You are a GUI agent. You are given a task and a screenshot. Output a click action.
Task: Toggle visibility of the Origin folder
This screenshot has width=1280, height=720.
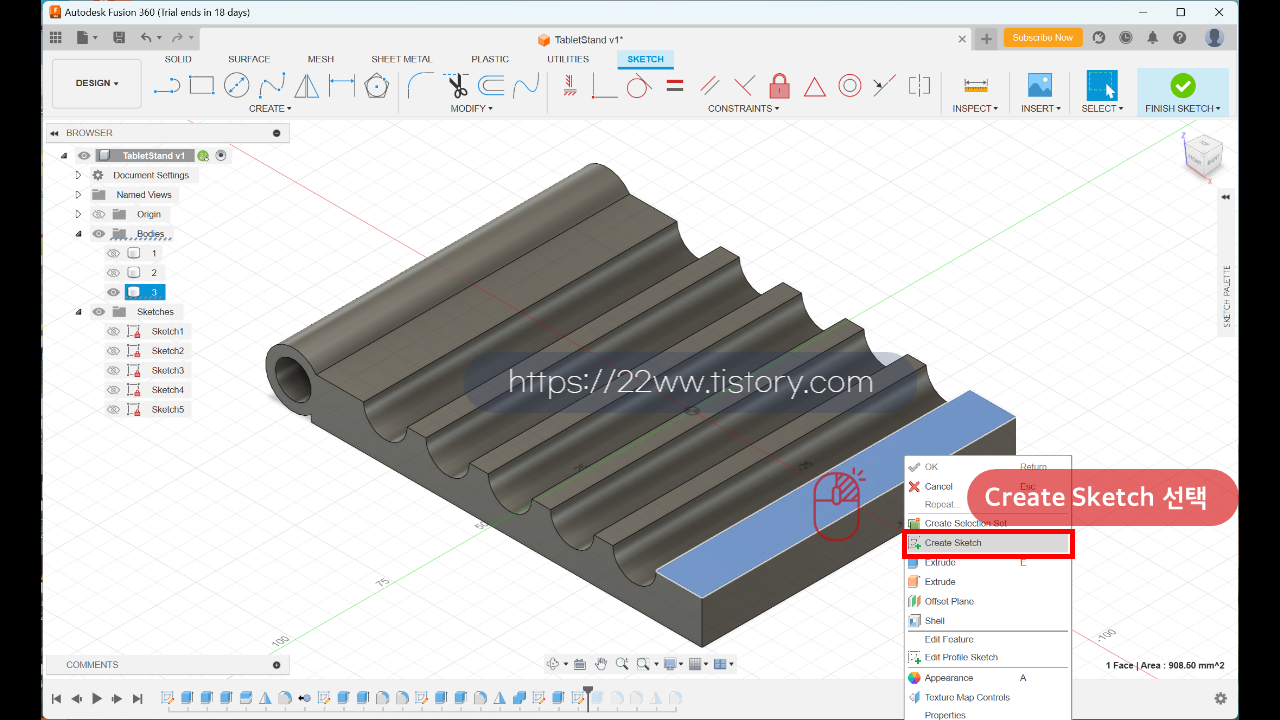coord(99,214)
